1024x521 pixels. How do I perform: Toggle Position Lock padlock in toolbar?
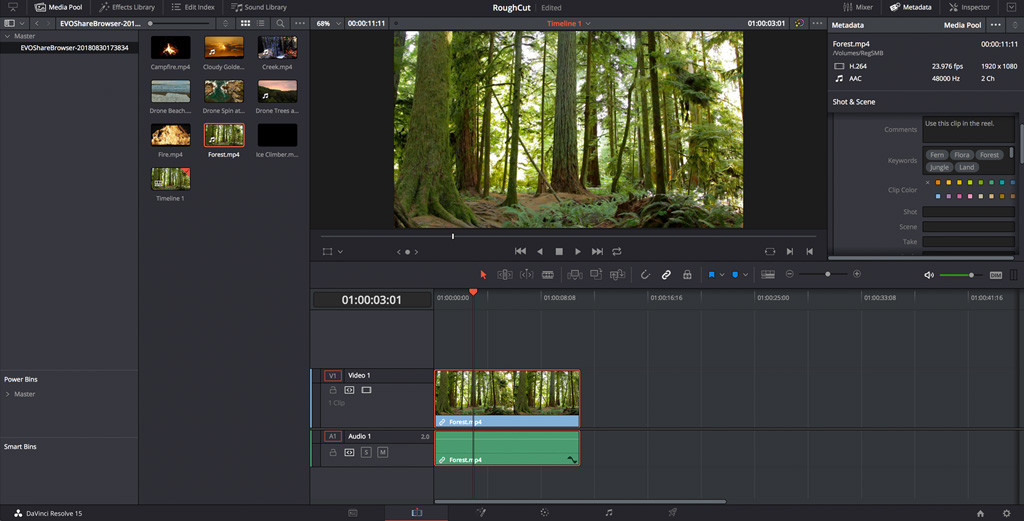point(687,275)
